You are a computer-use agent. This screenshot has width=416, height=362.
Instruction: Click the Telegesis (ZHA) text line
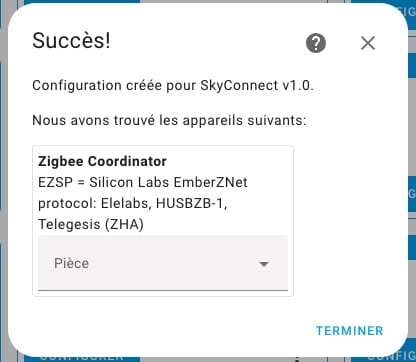click(91, 224)
